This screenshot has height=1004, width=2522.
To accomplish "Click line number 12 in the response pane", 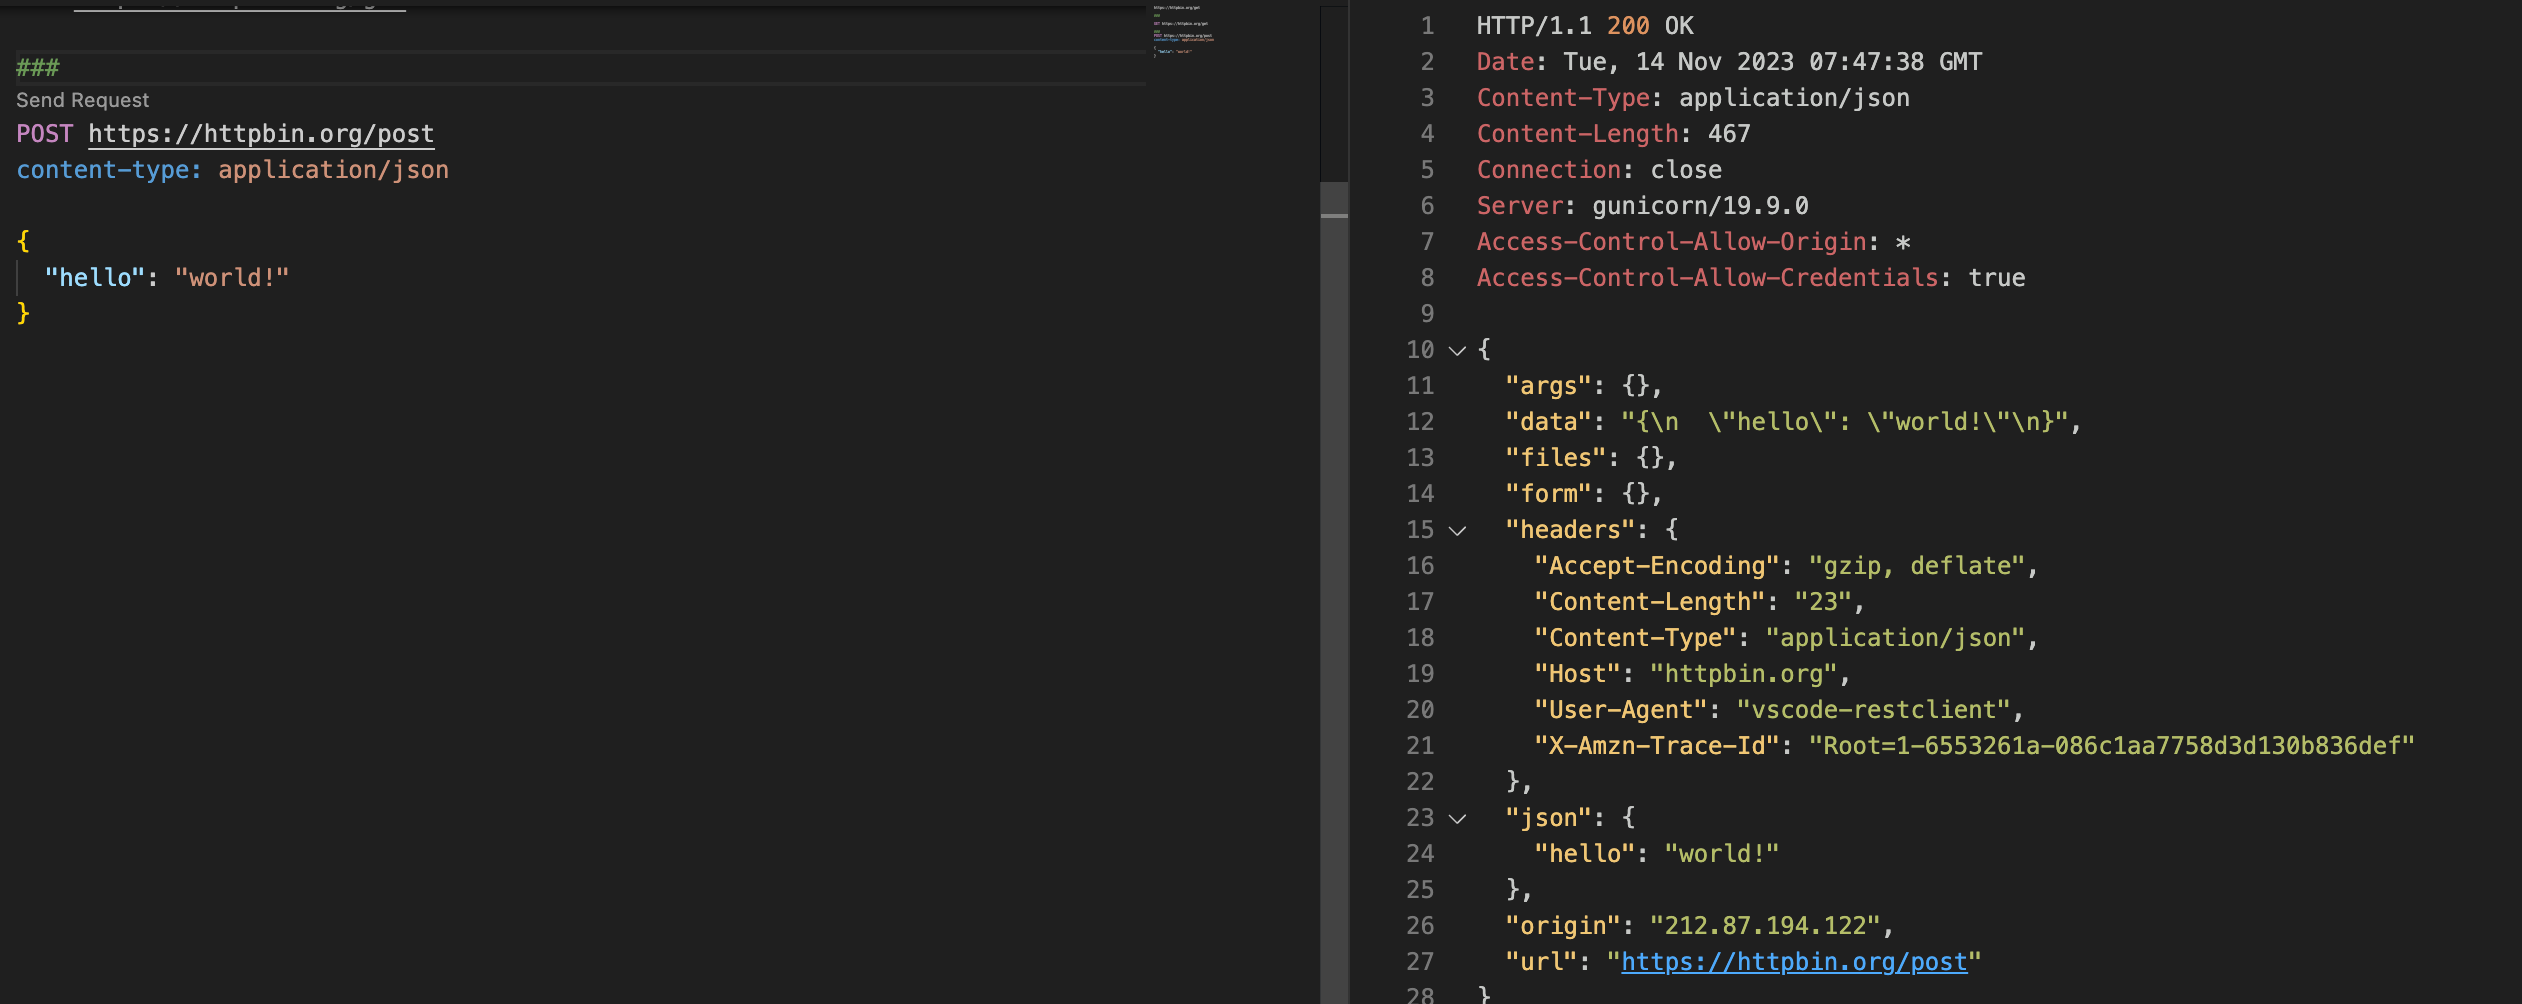I will click(1421, 422).
